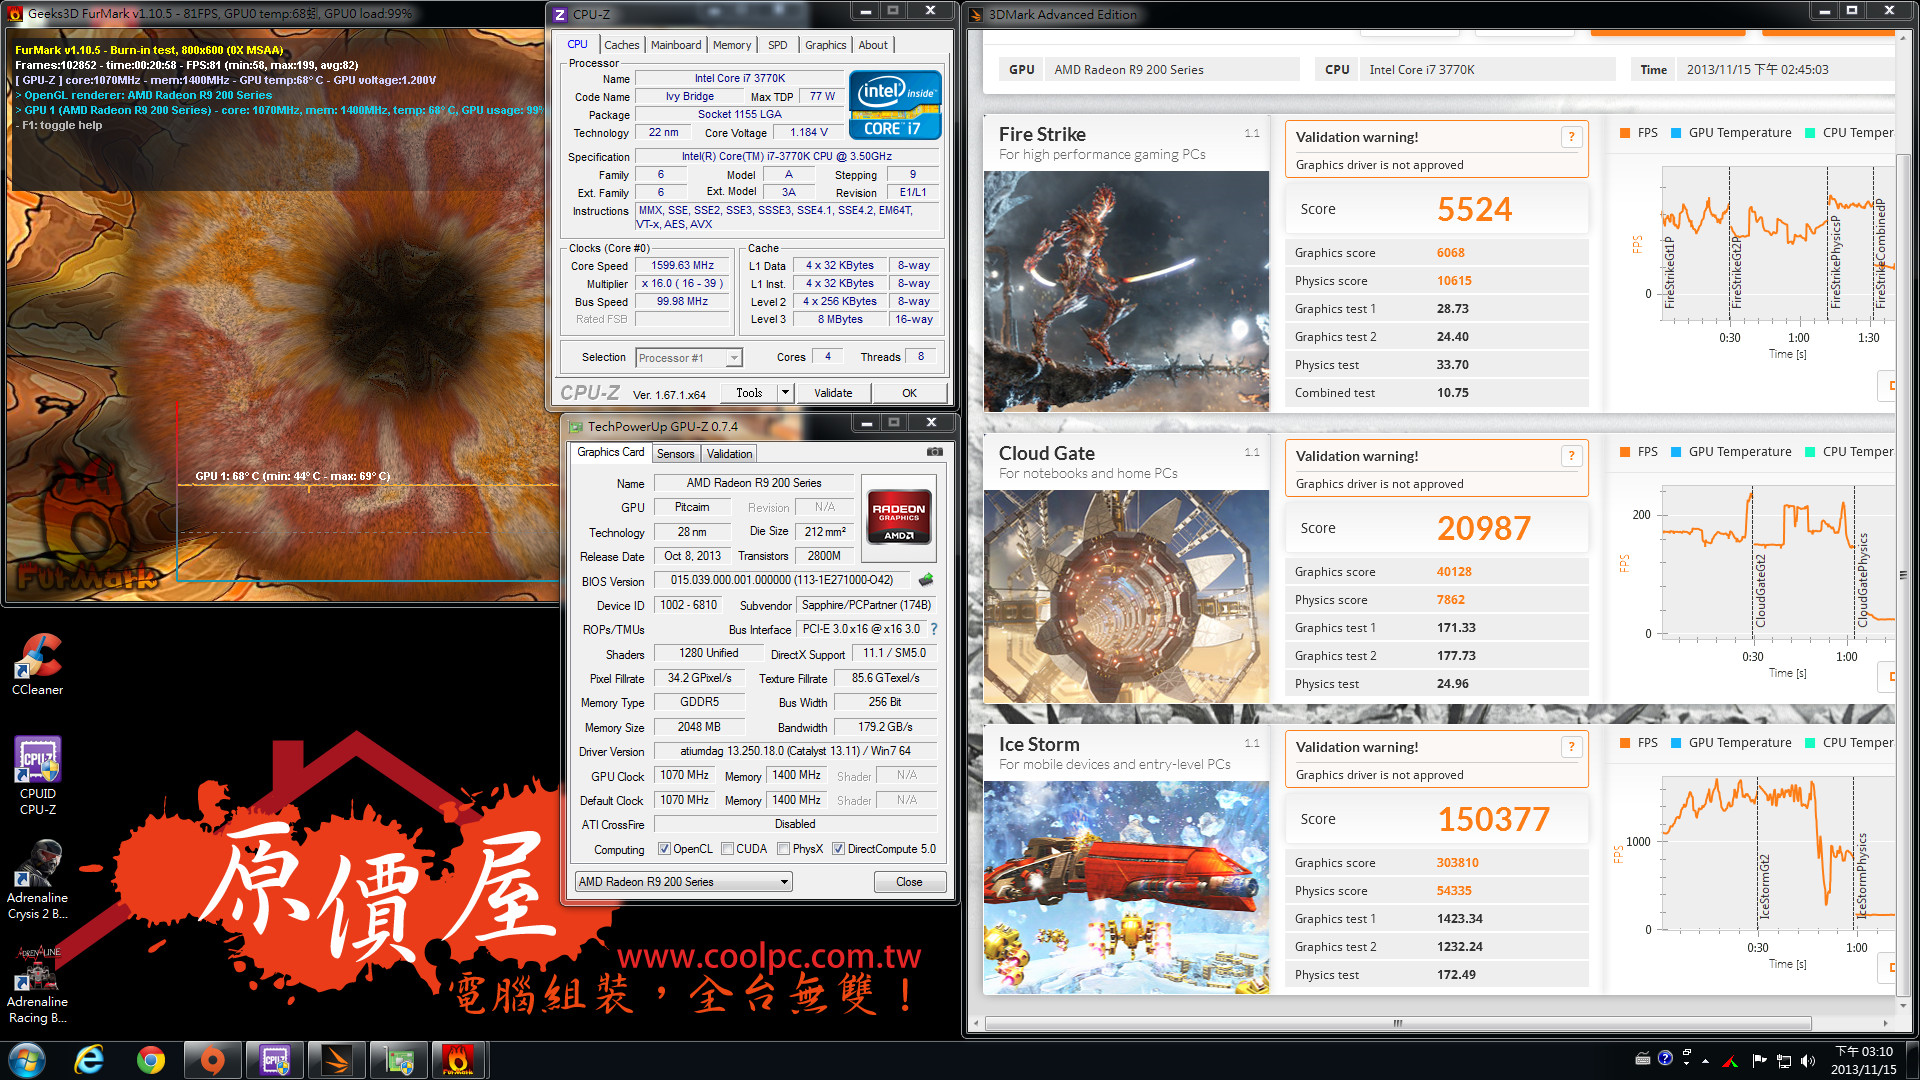
Task: Toggle the CUDA checkbox in GPU-Z
Action: 727,849
